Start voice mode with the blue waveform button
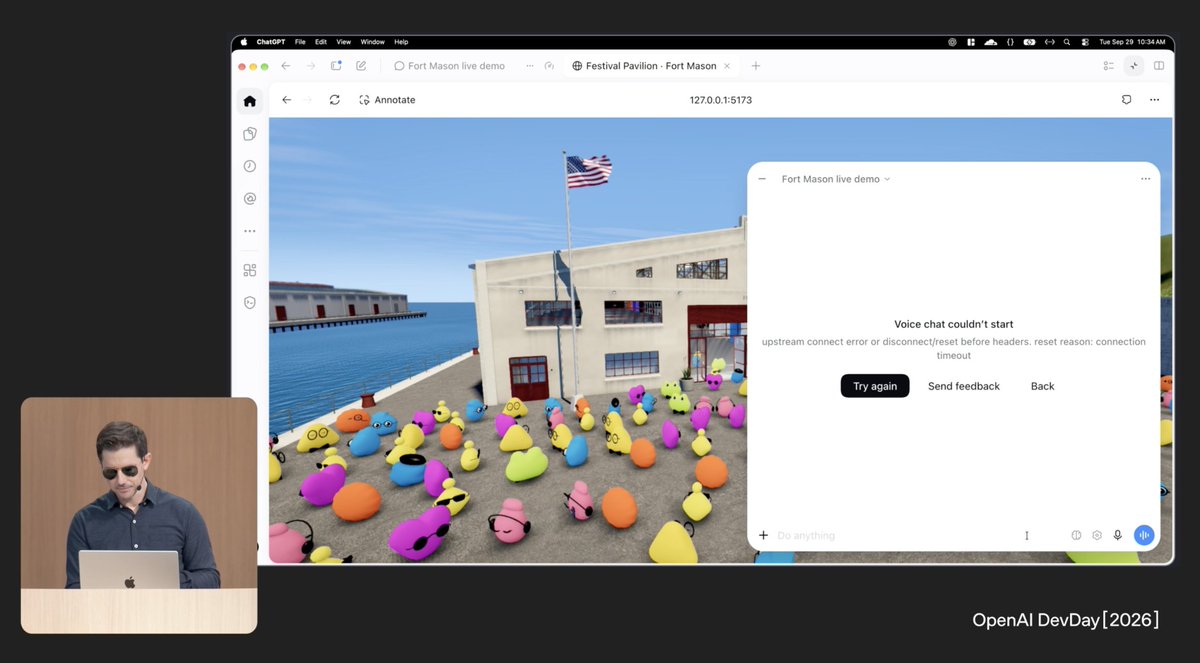This screenshot has height=663, width=1200. [1144, 535]
